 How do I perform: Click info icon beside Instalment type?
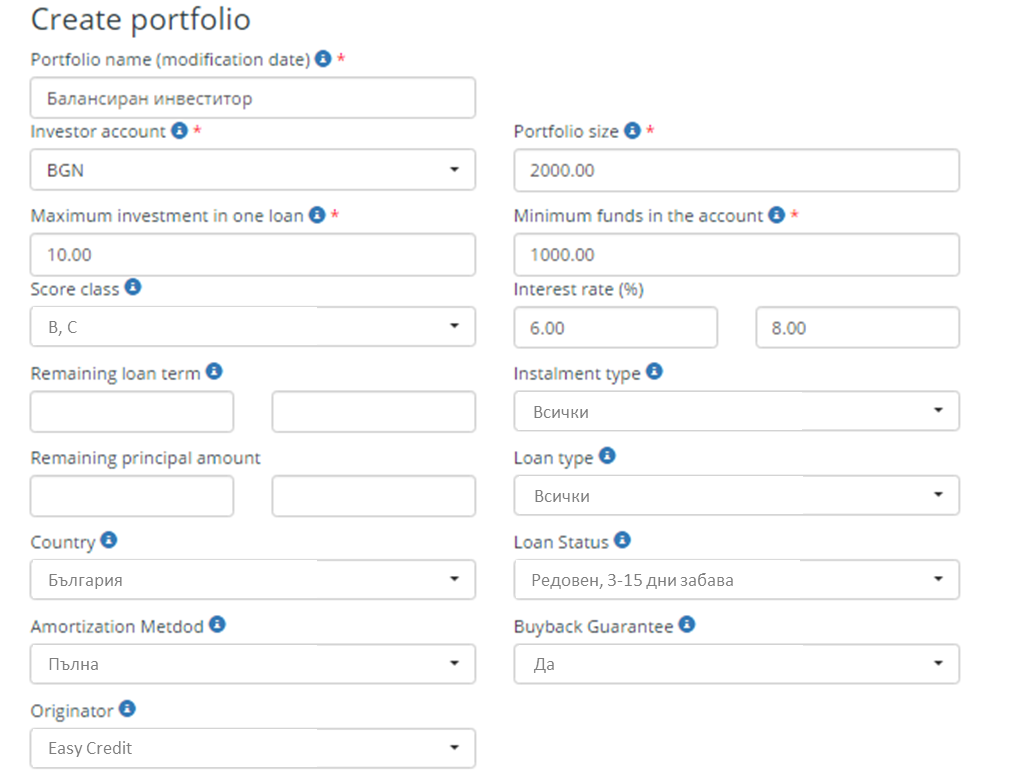coord(654,372)
